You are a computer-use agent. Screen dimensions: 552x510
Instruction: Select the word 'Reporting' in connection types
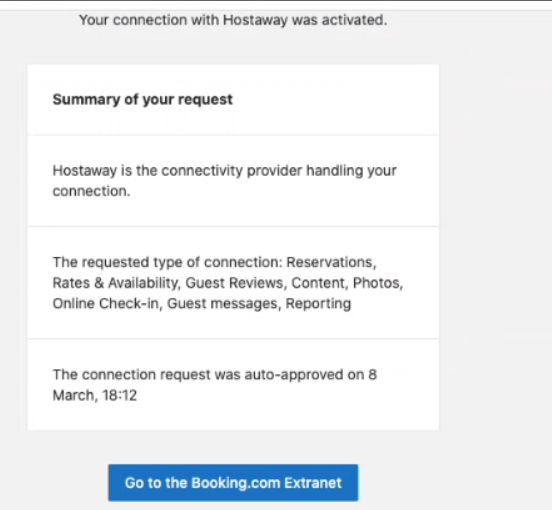318,303
